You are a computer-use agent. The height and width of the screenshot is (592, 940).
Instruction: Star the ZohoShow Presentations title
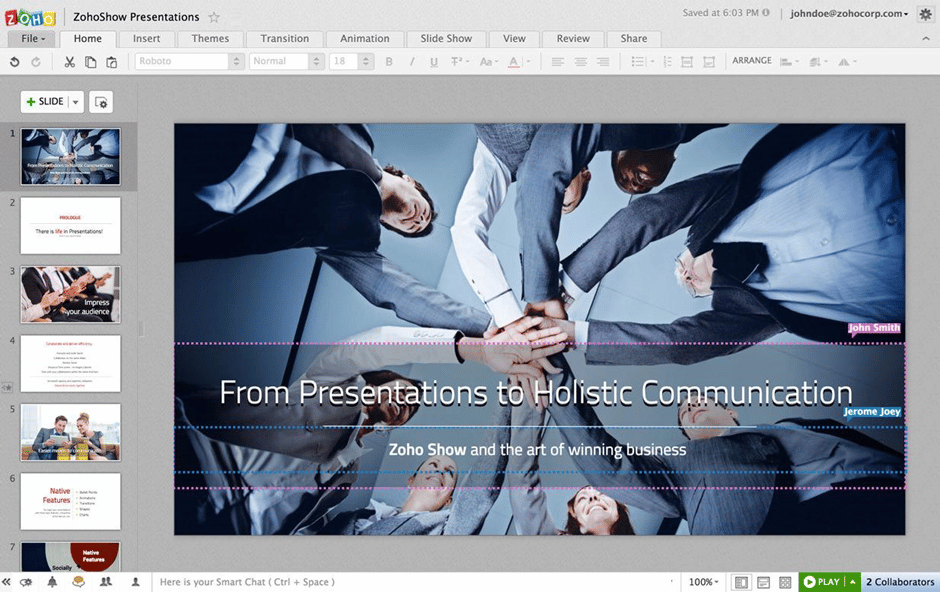click(x=214, y=17)
